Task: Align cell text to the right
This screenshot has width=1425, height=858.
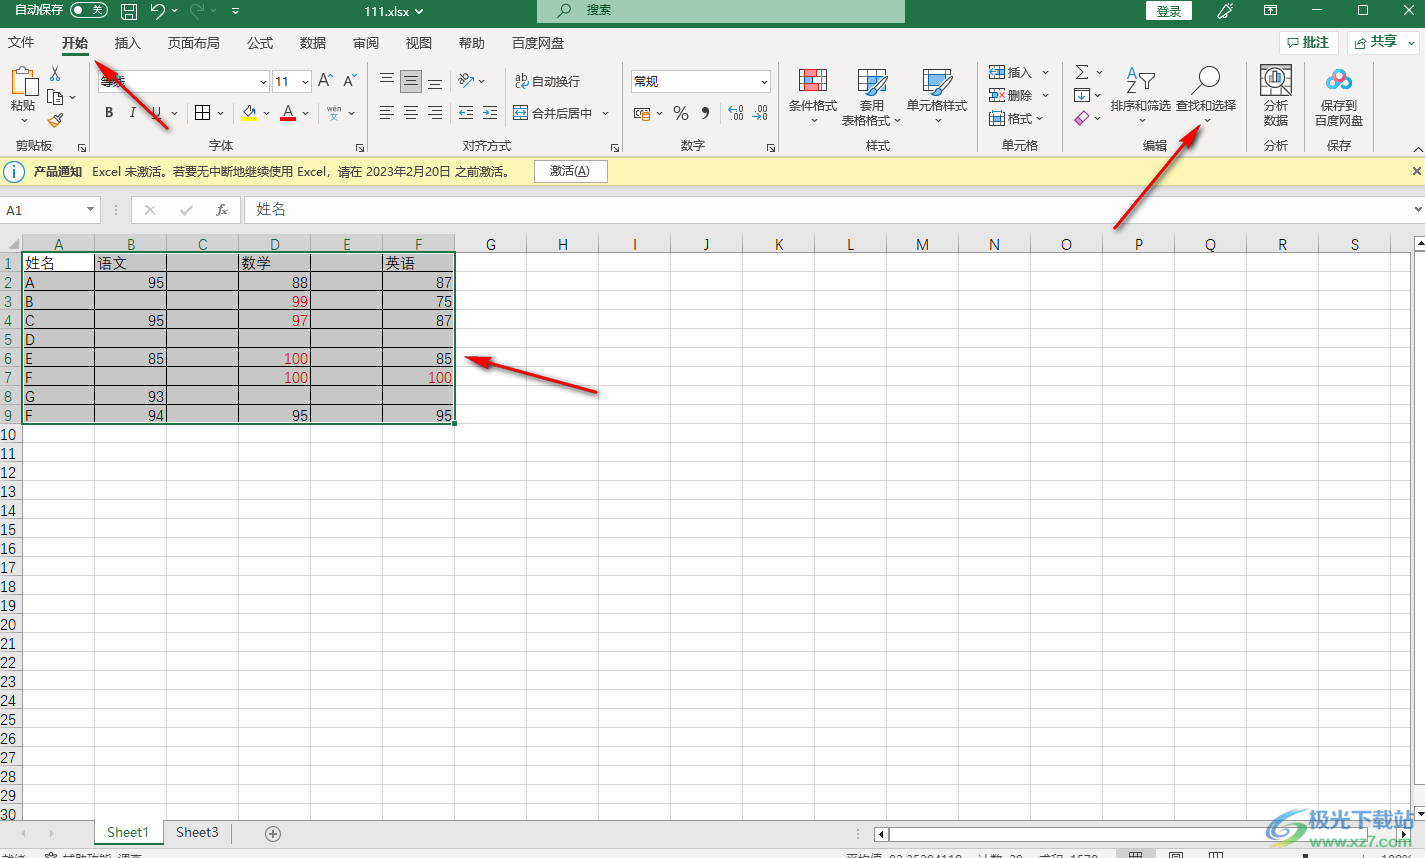Action: 435,113
